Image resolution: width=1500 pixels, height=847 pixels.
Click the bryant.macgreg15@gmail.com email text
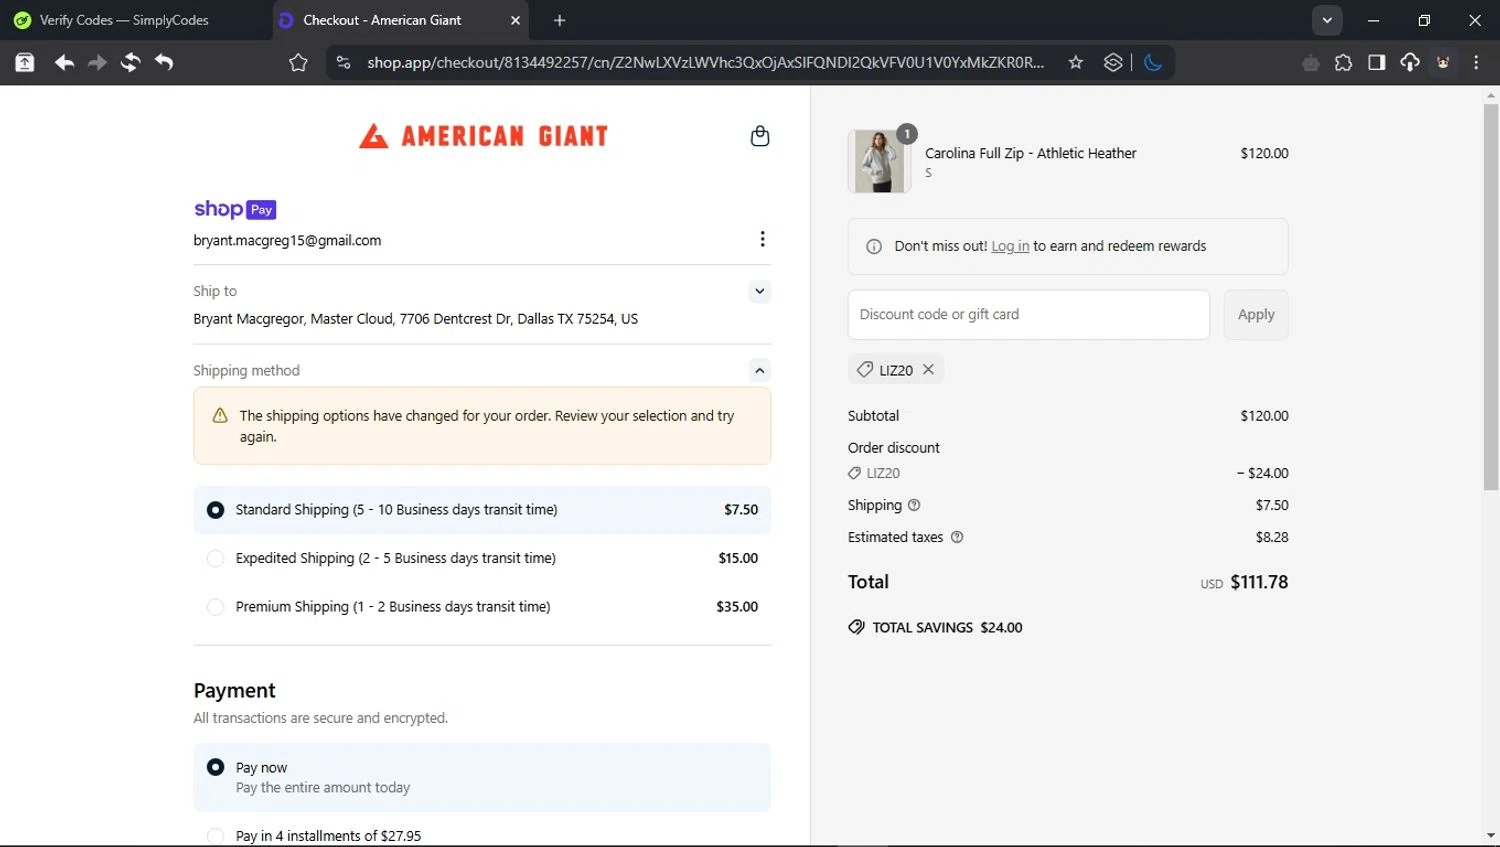(287, 240)
